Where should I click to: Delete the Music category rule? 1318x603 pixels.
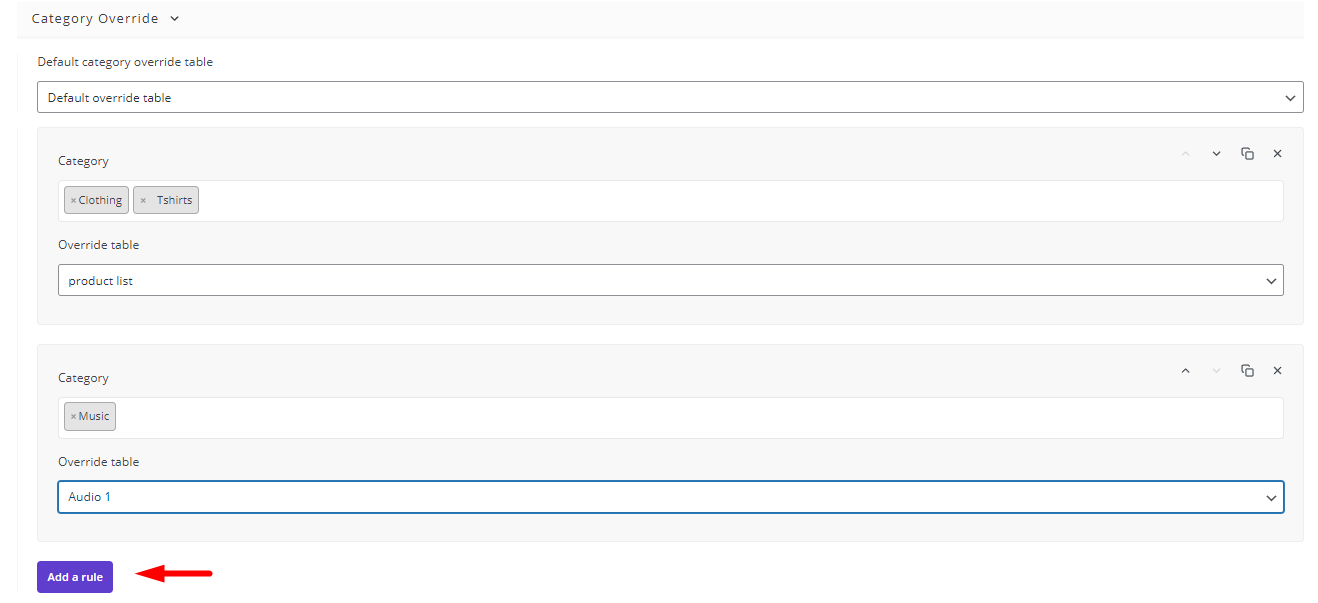click(x=1277, y=371)
